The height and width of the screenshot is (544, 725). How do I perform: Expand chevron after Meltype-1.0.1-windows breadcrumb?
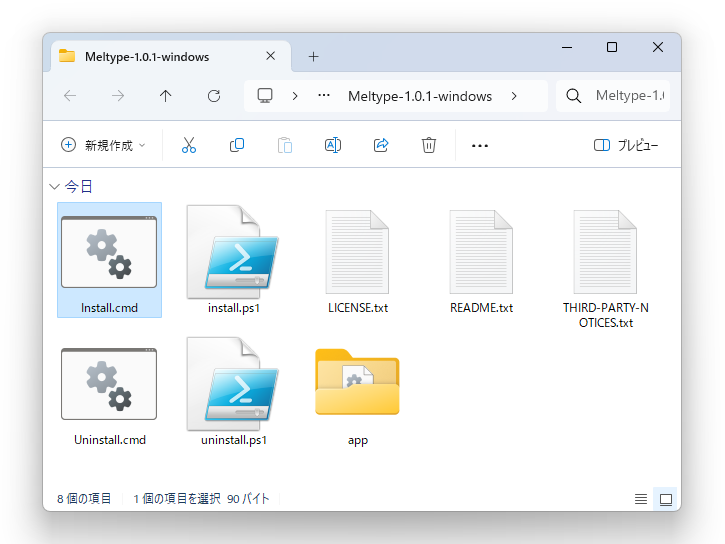pyautogui.click(x=514, y=96)
